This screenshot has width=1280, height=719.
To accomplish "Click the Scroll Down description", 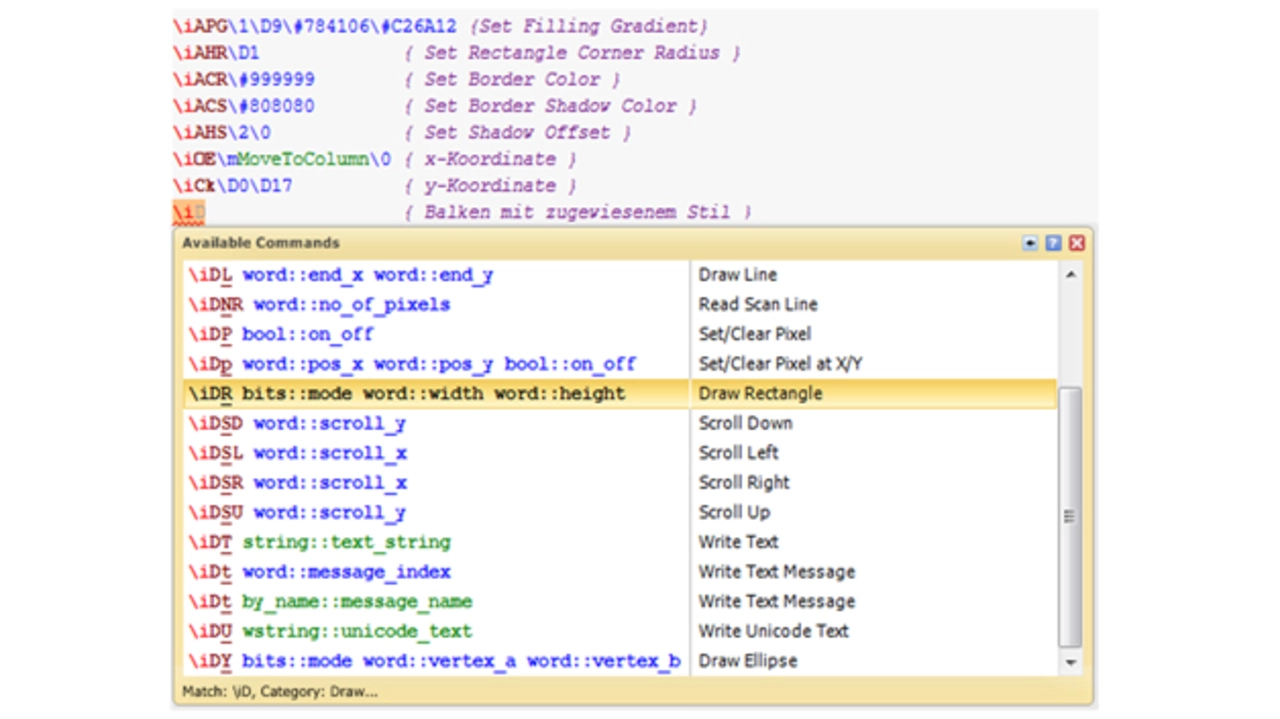I will (745, 423).
